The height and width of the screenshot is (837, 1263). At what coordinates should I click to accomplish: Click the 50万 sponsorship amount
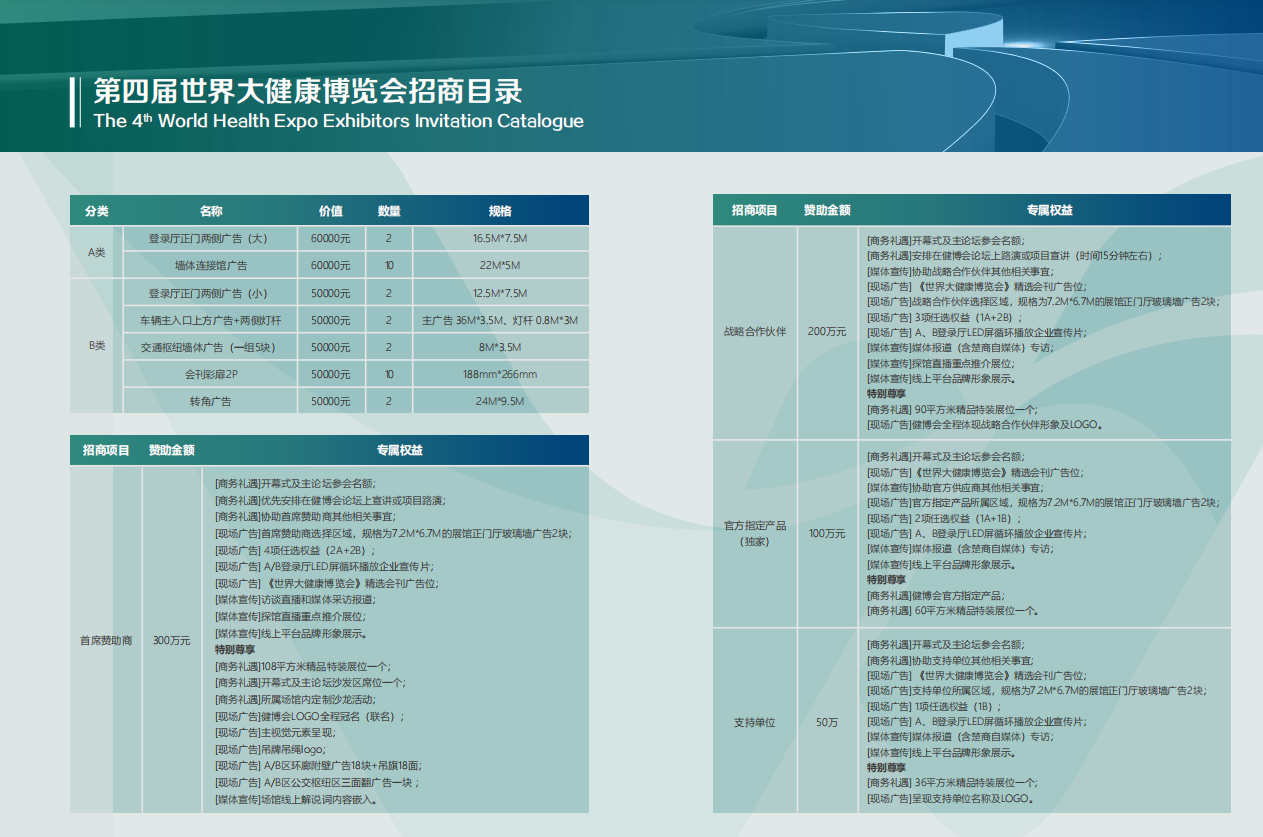[x=827, y=722]
